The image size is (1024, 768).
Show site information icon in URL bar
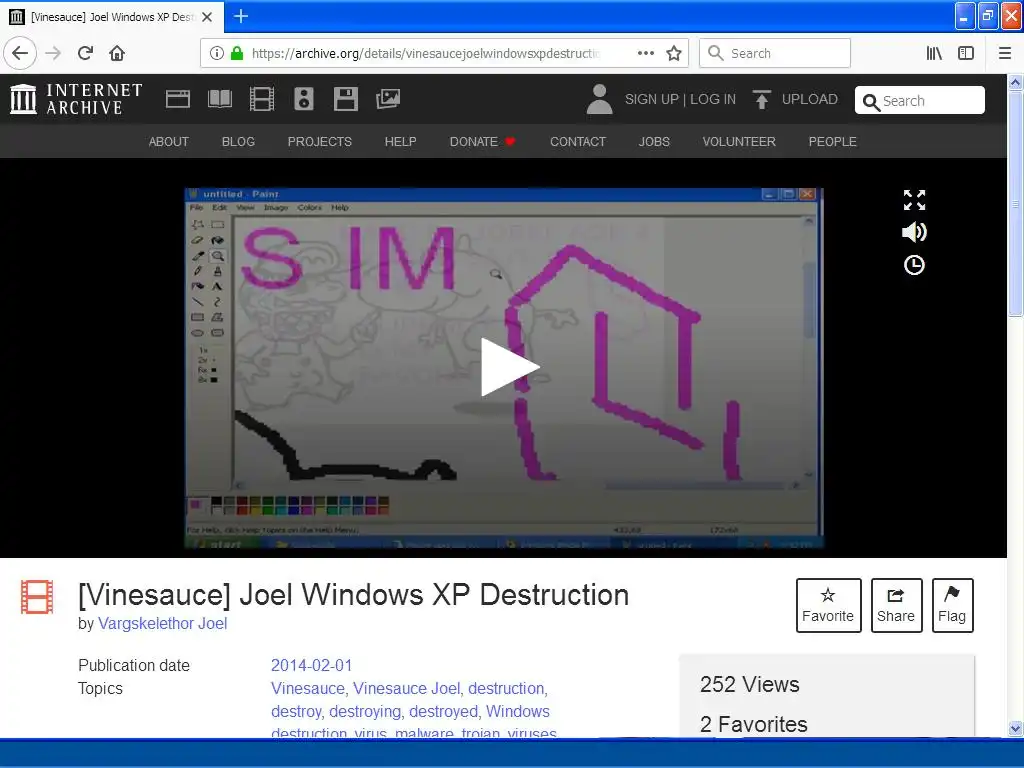coord(217,53)
